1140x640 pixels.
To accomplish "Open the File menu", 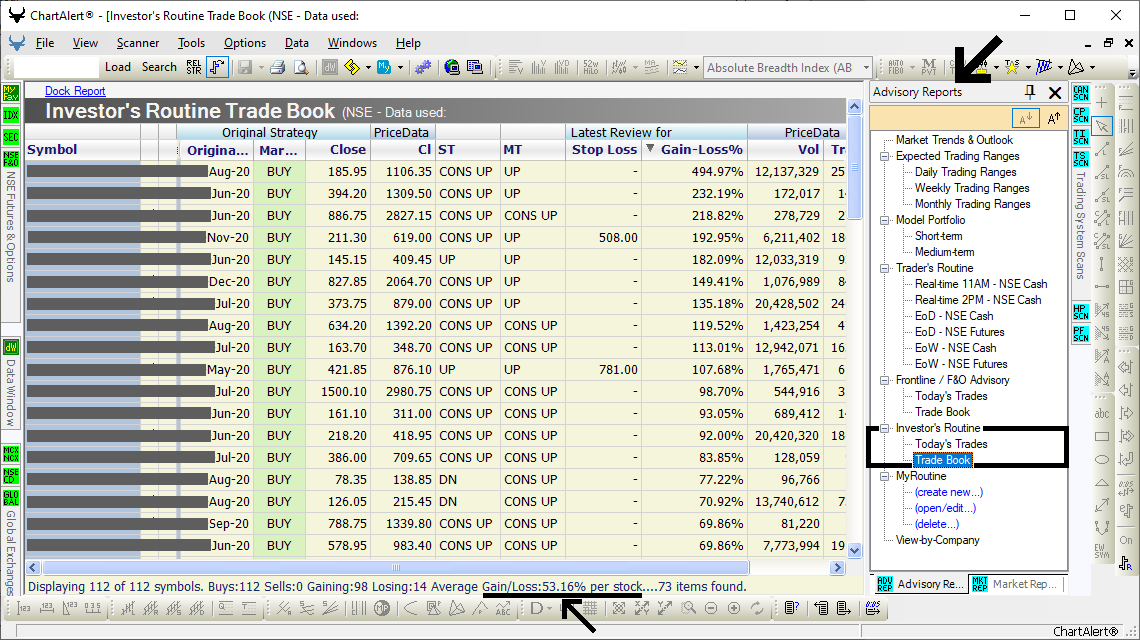I will click(44, 43).
